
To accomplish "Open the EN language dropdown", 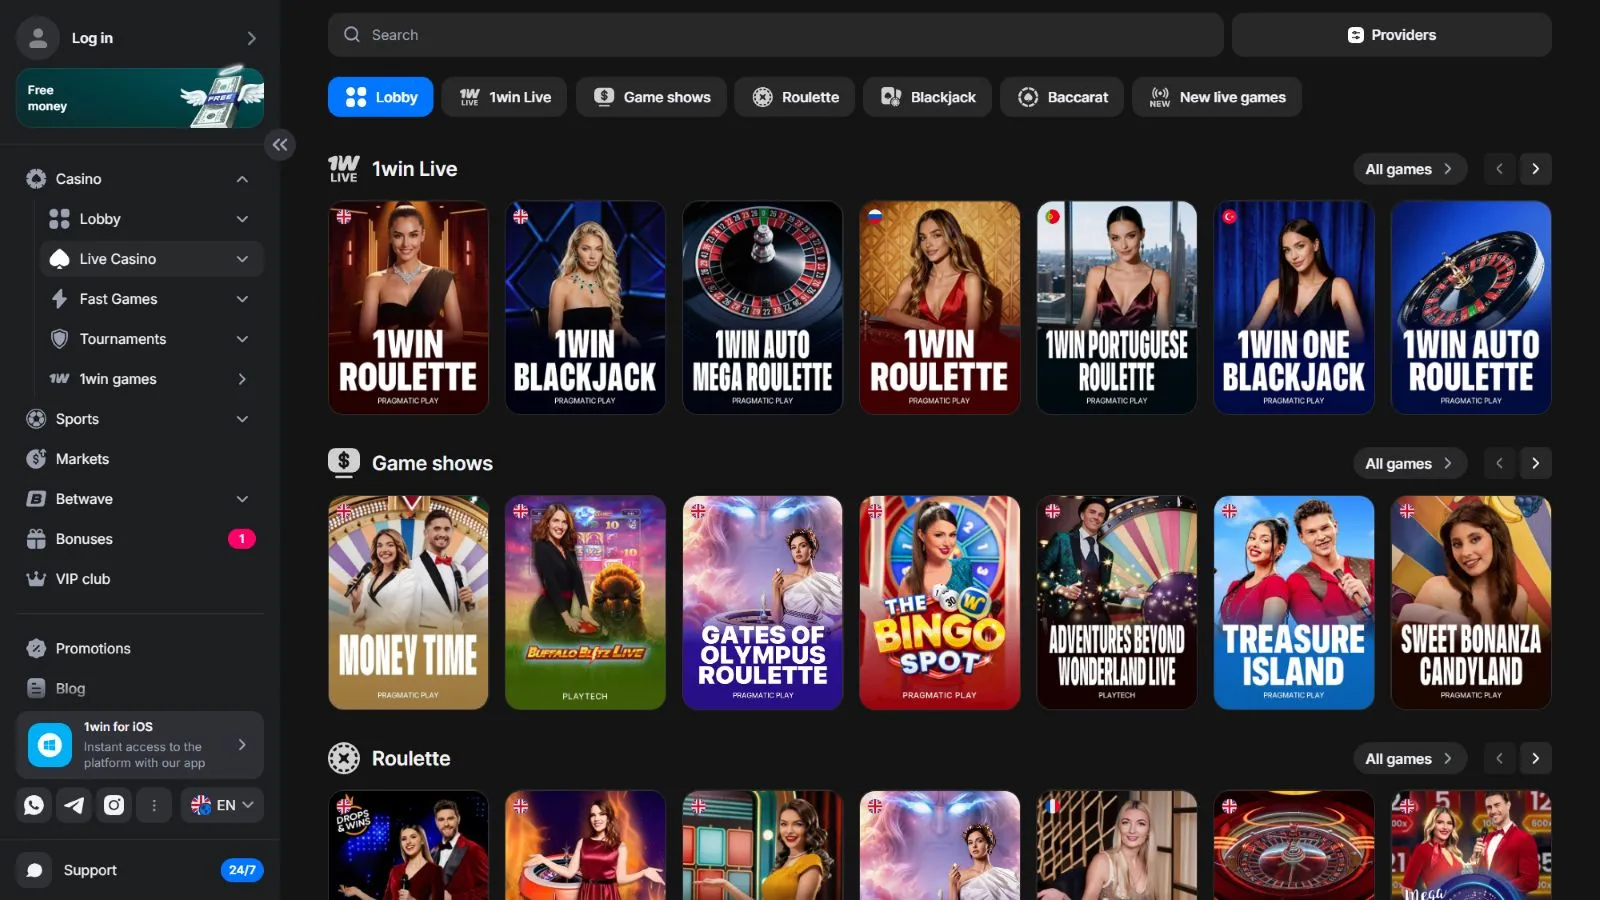I will [x=222, y=805].
